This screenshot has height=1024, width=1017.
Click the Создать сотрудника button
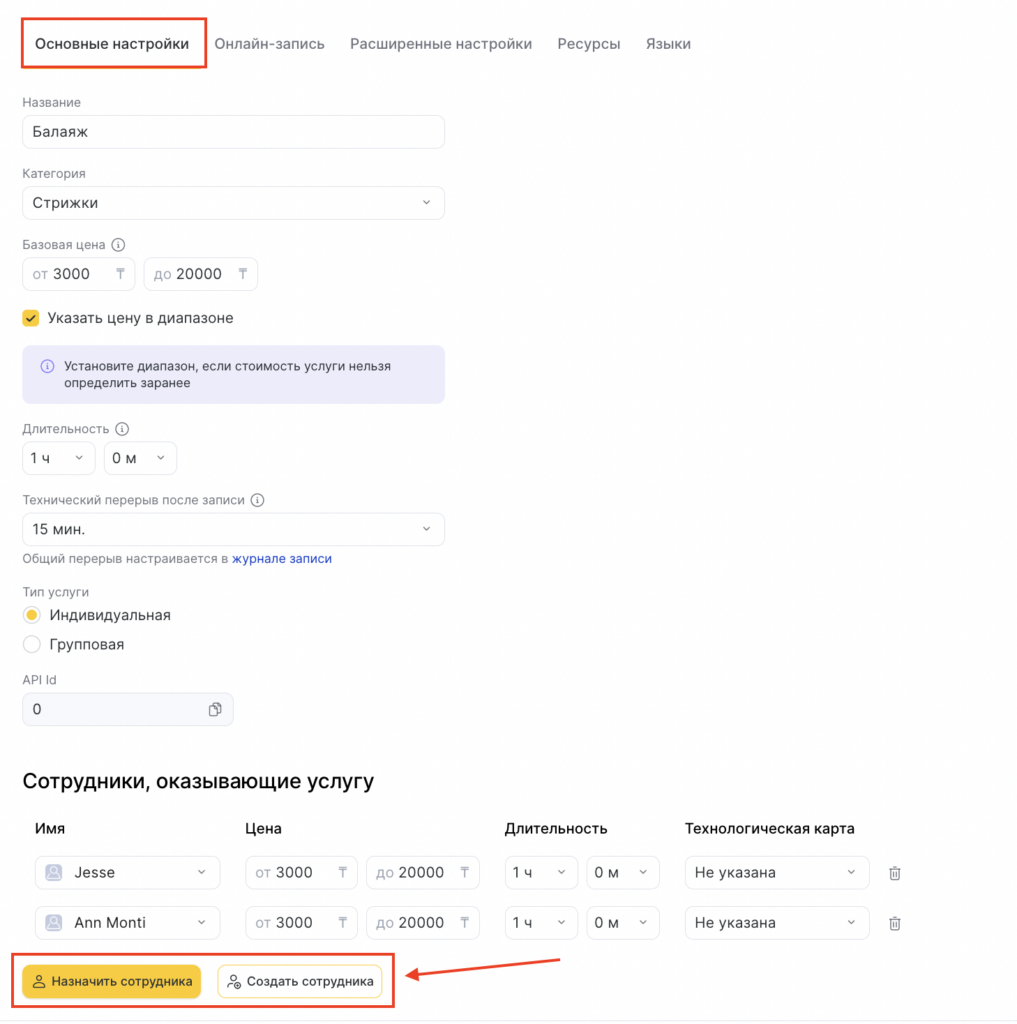click(x=300, y=982)
